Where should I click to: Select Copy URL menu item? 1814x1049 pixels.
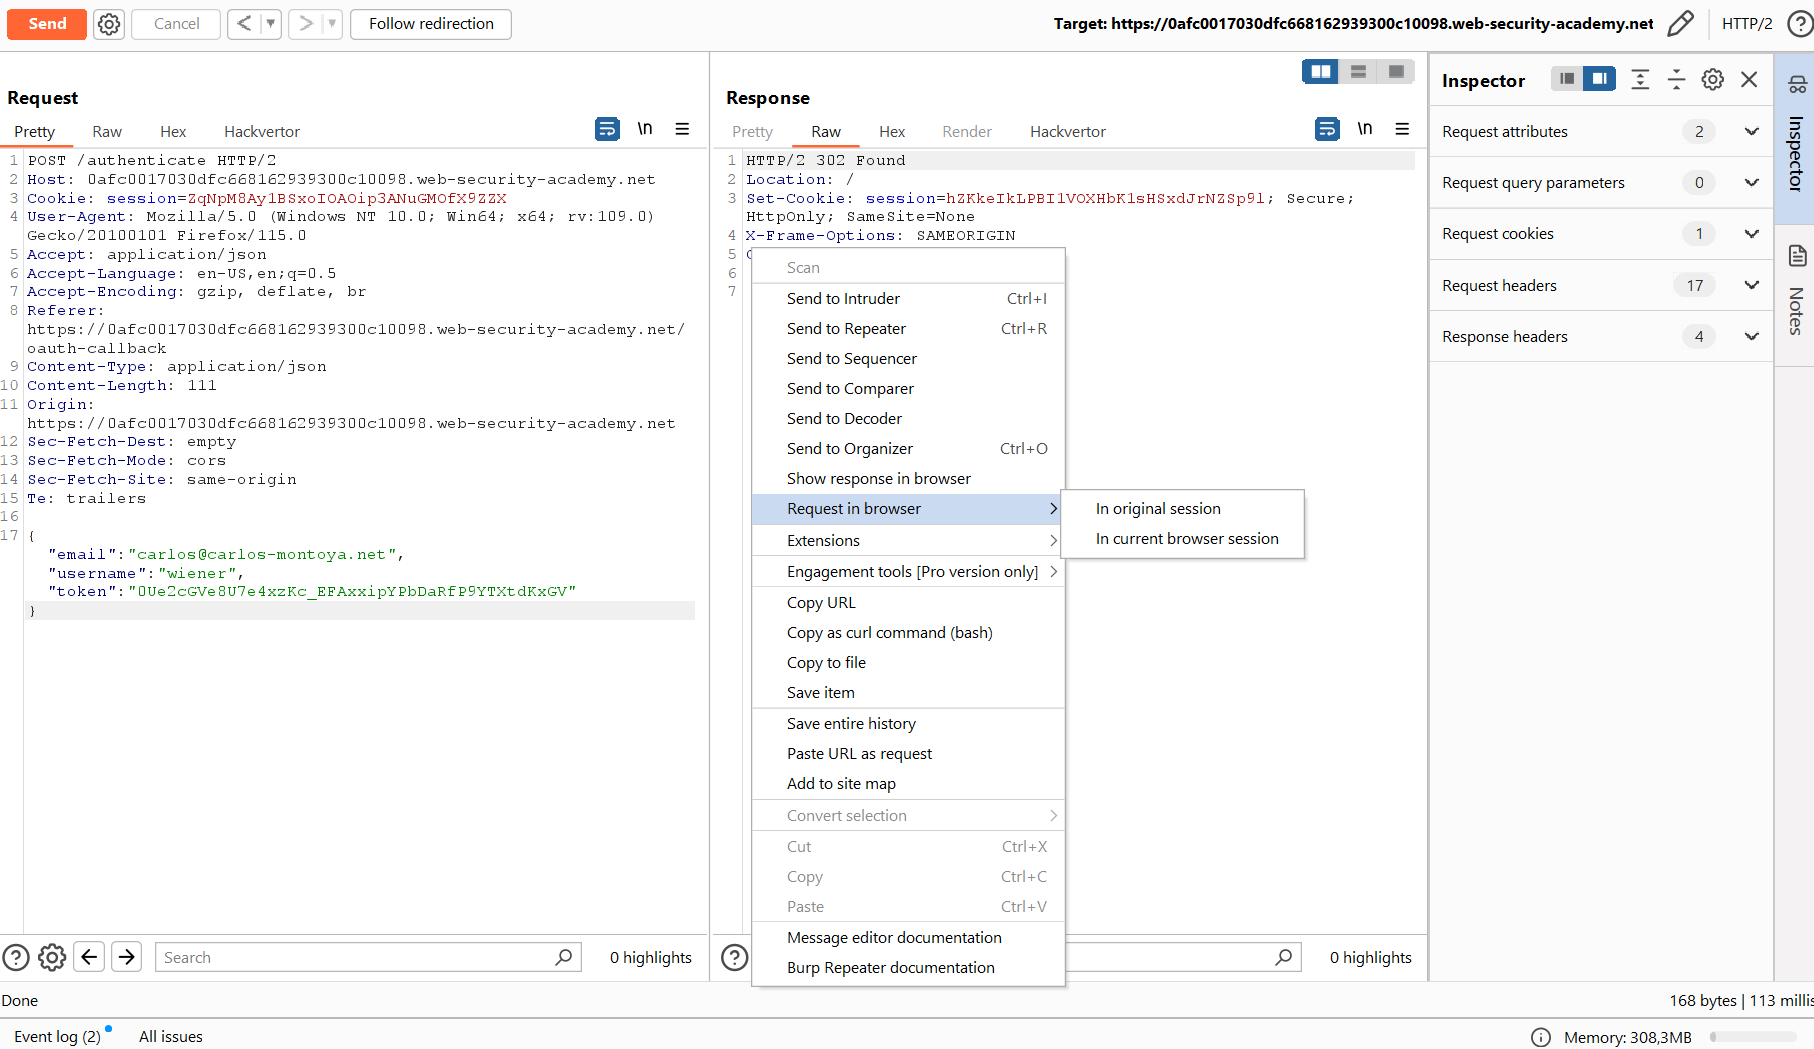coord(908,603)
